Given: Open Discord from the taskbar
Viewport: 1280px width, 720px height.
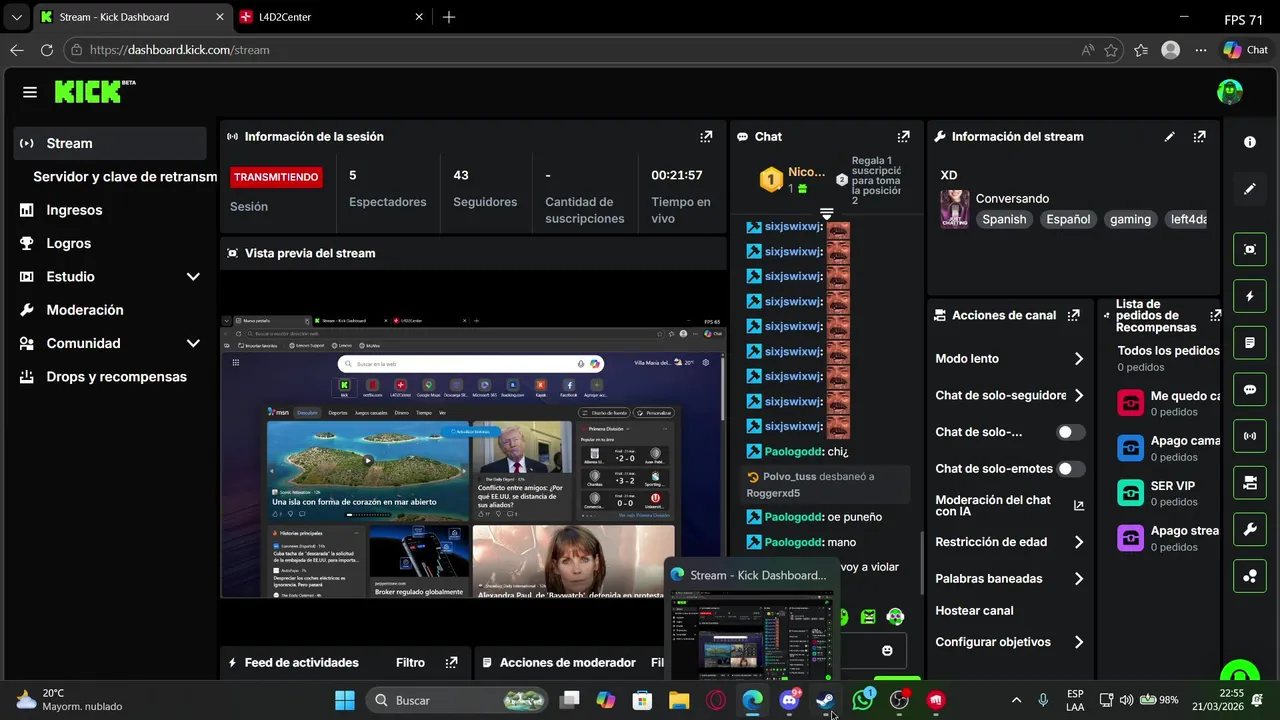Looking at the screenshot, I should pos(789,700).
